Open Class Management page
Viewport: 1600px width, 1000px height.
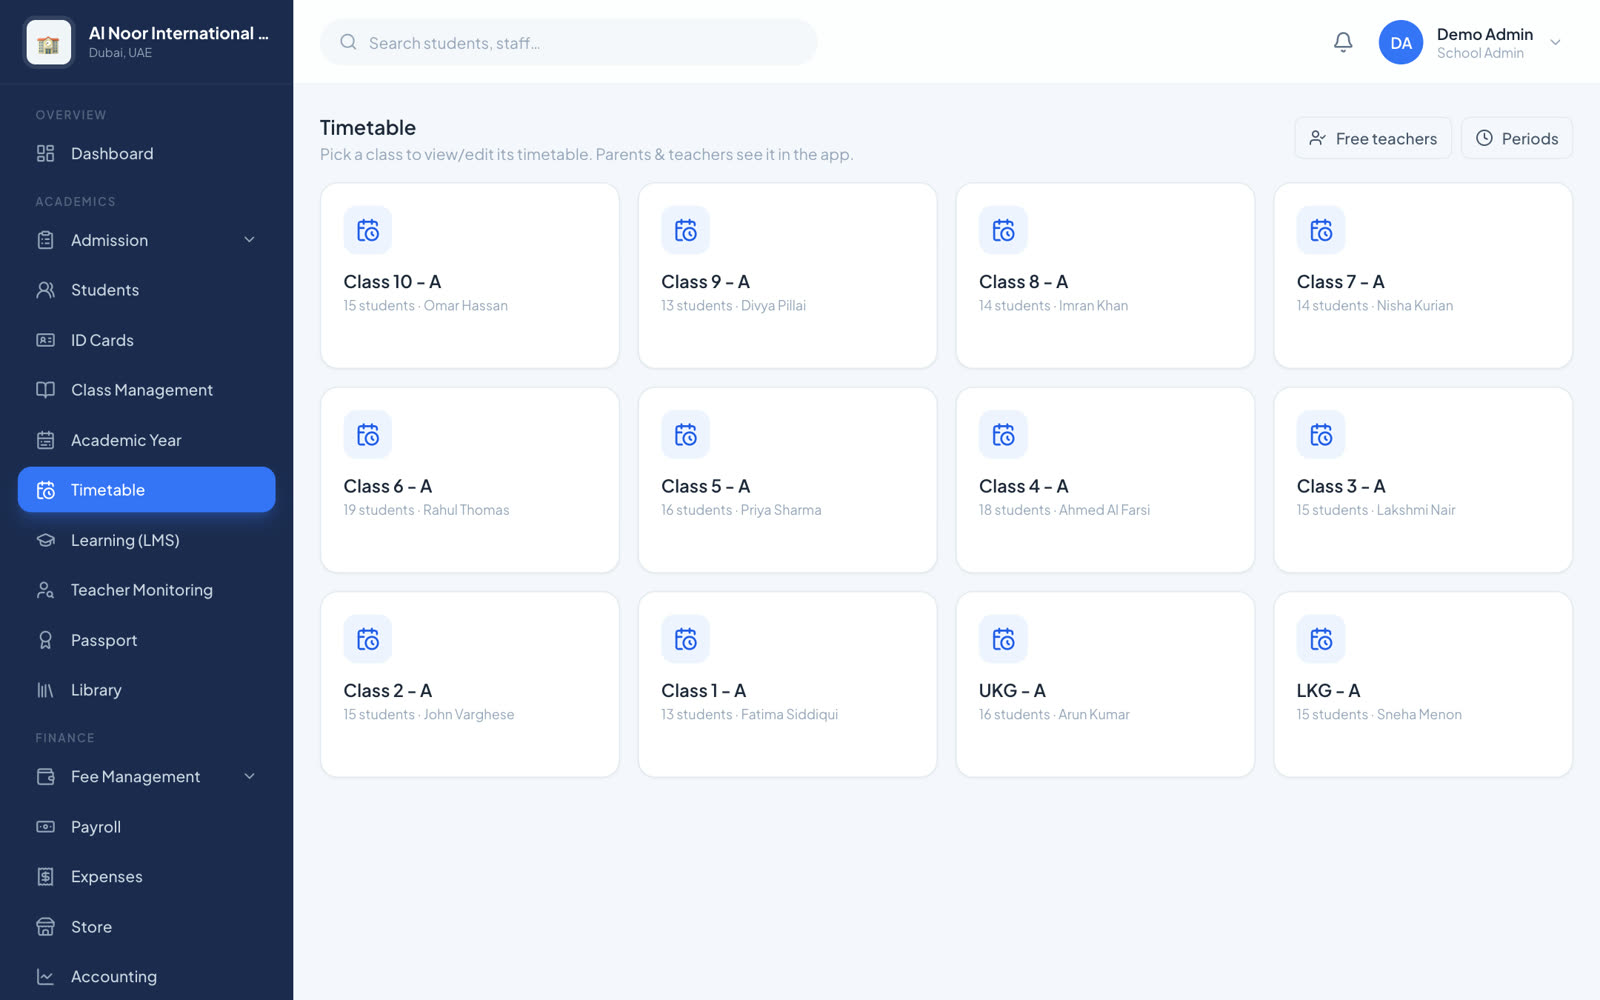click(x=146, y=390)
